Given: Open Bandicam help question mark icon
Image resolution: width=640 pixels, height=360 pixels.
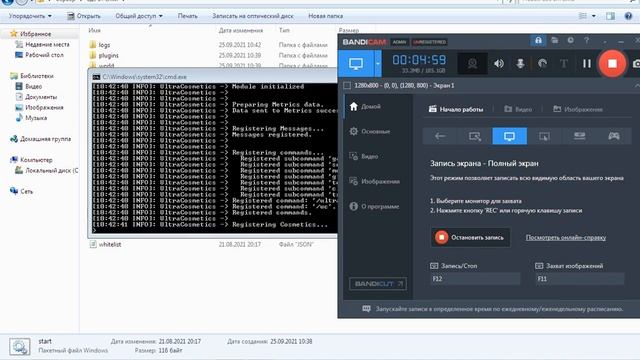Looking at the screenshot, I should [587, 40].
